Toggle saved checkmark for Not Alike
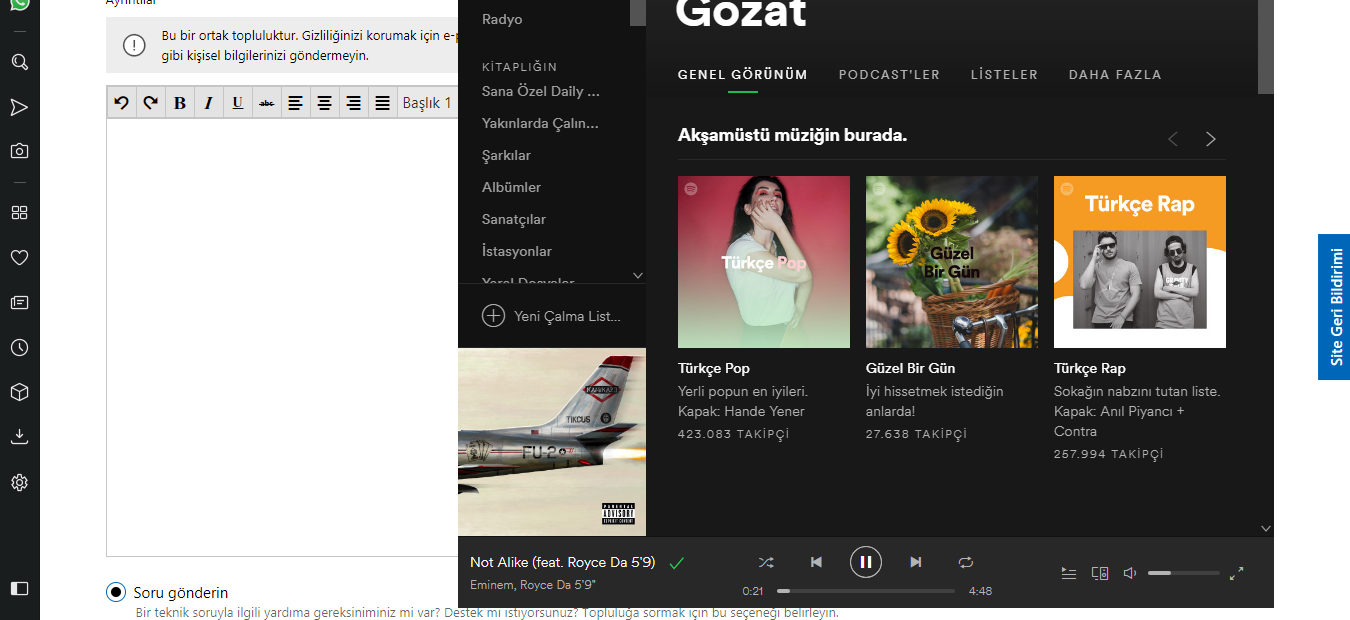 [x=676, y=563]
